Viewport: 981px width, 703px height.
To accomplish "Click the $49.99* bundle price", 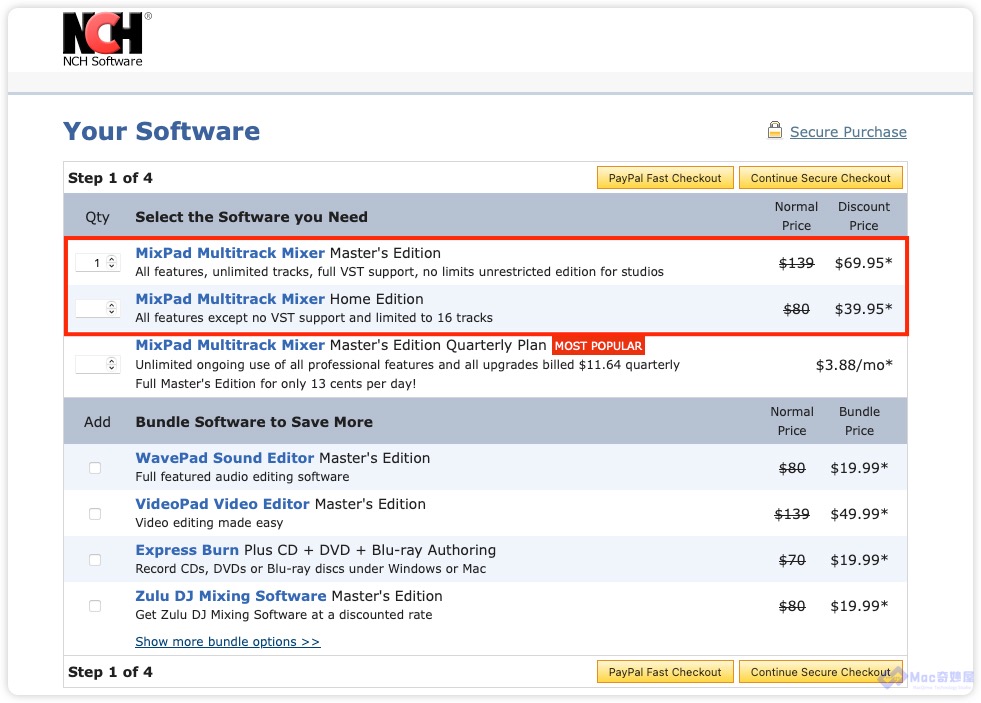I will [859, 514].
